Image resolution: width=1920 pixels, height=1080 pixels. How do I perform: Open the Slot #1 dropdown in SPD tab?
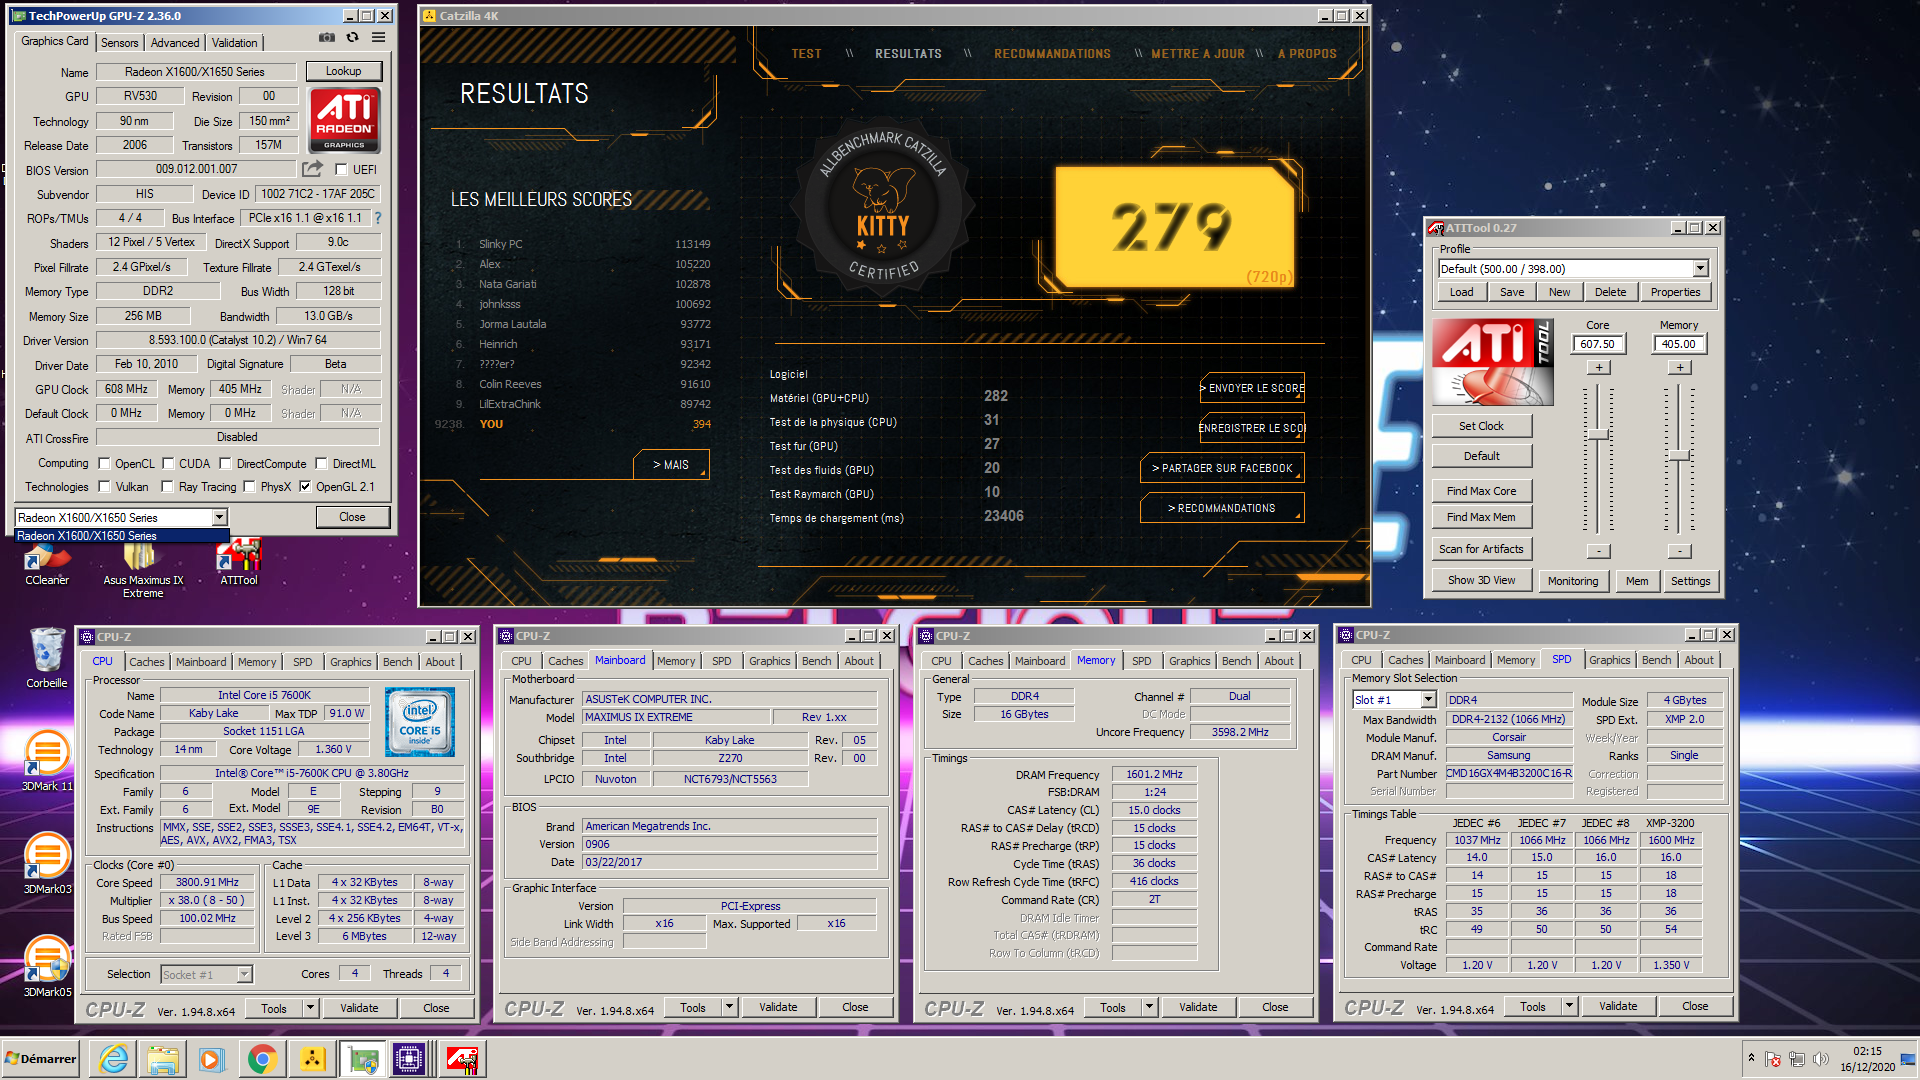(x=1428, y=700)
